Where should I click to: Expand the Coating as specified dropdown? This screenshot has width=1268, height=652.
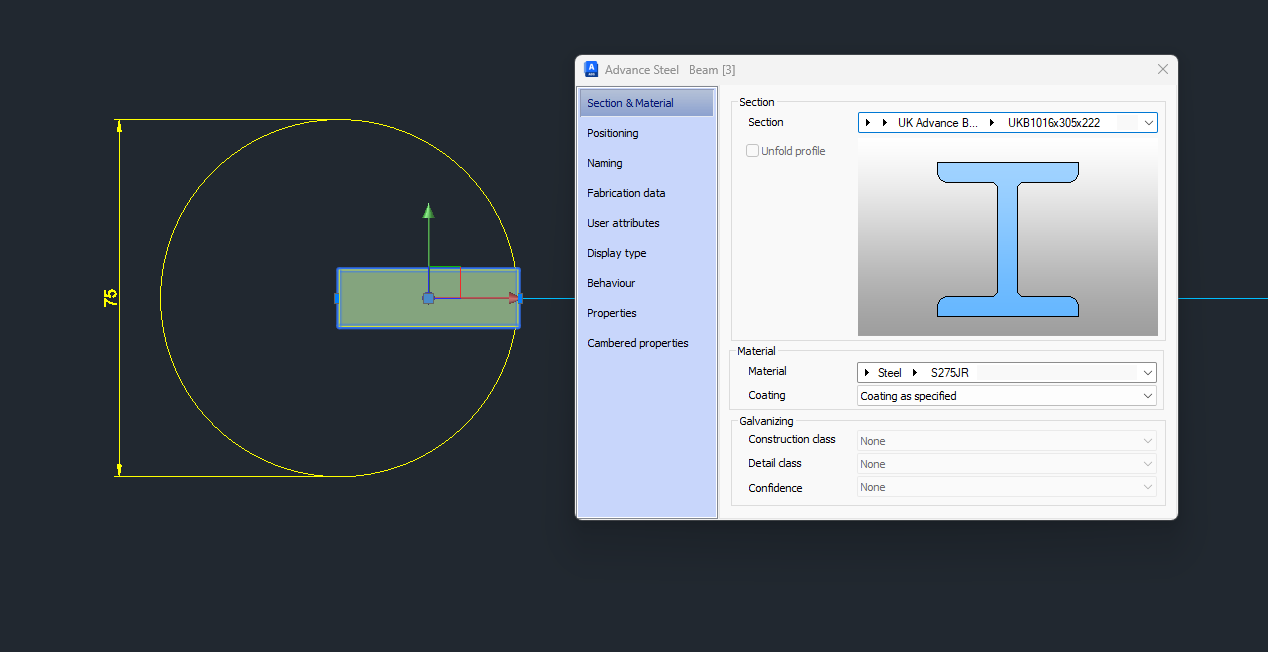[1007, 396]
